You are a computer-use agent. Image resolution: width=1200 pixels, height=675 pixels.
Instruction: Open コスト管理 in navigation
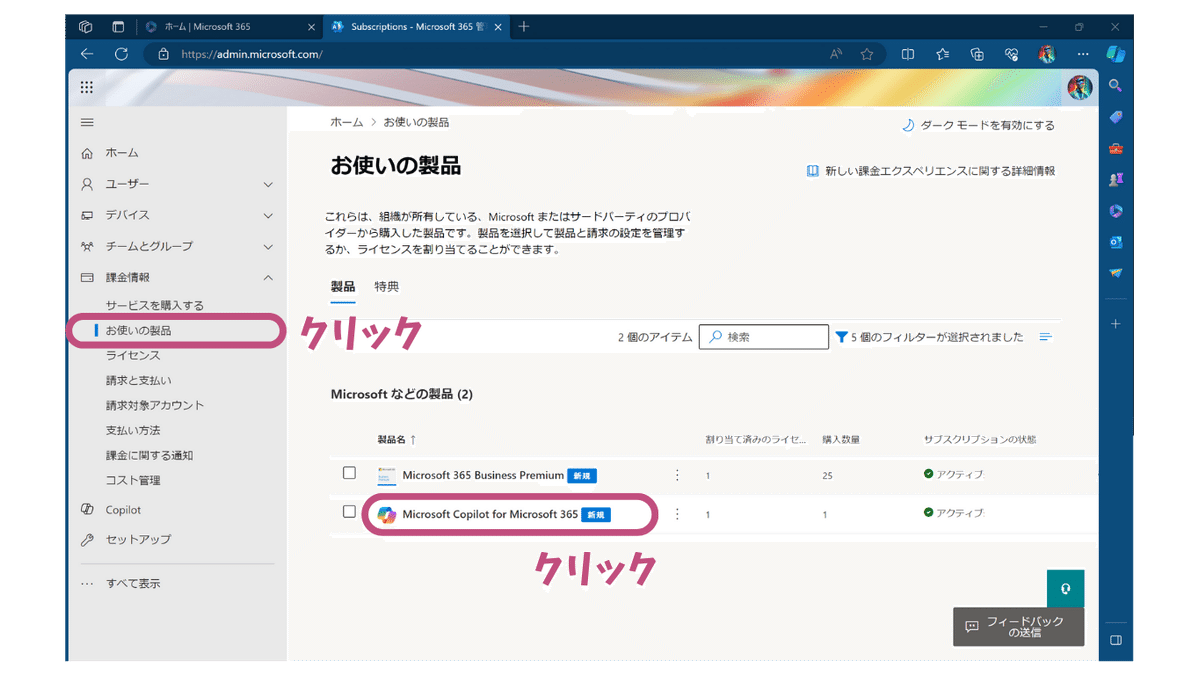coord(133,480)
